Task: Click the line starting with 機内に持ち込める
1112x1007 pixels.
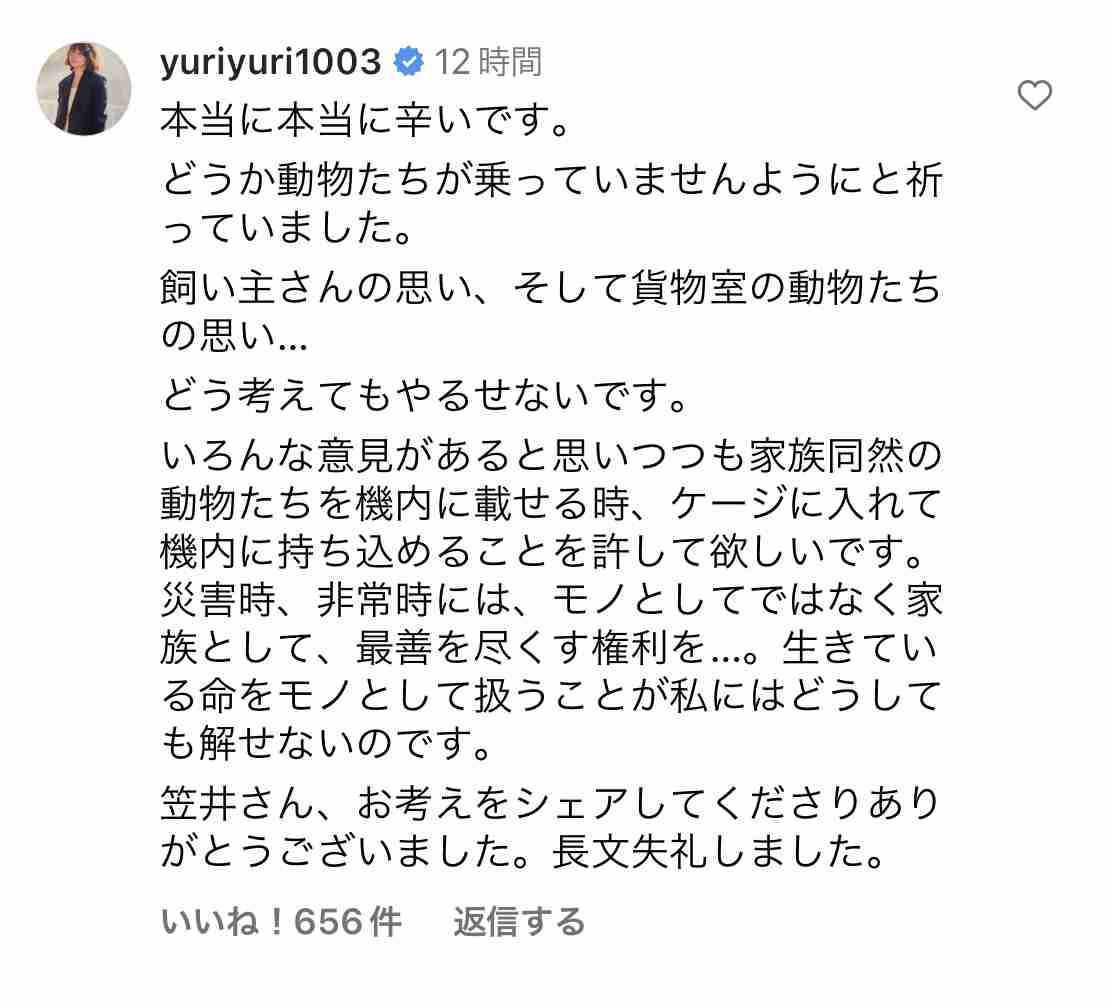Action: click(x=543, y=552)
